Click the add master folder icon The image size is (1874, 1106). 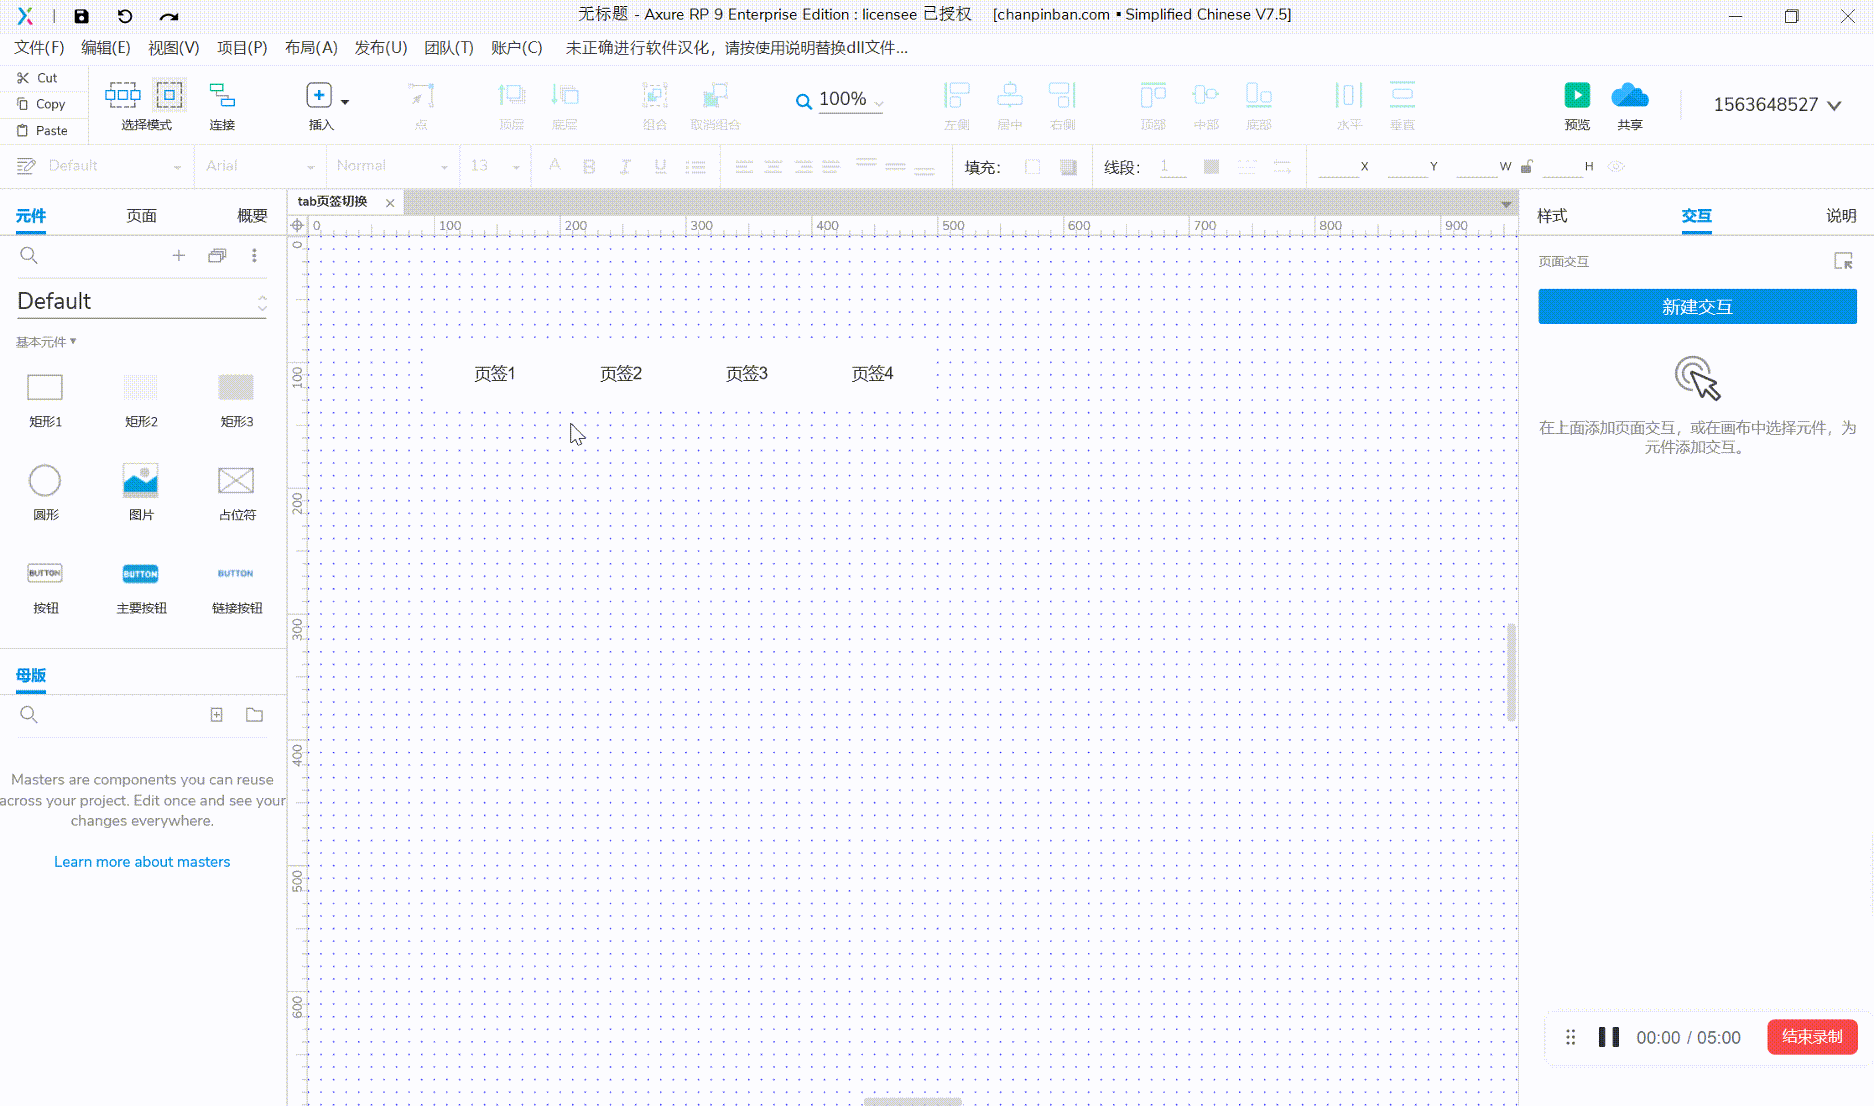point(255,715)
